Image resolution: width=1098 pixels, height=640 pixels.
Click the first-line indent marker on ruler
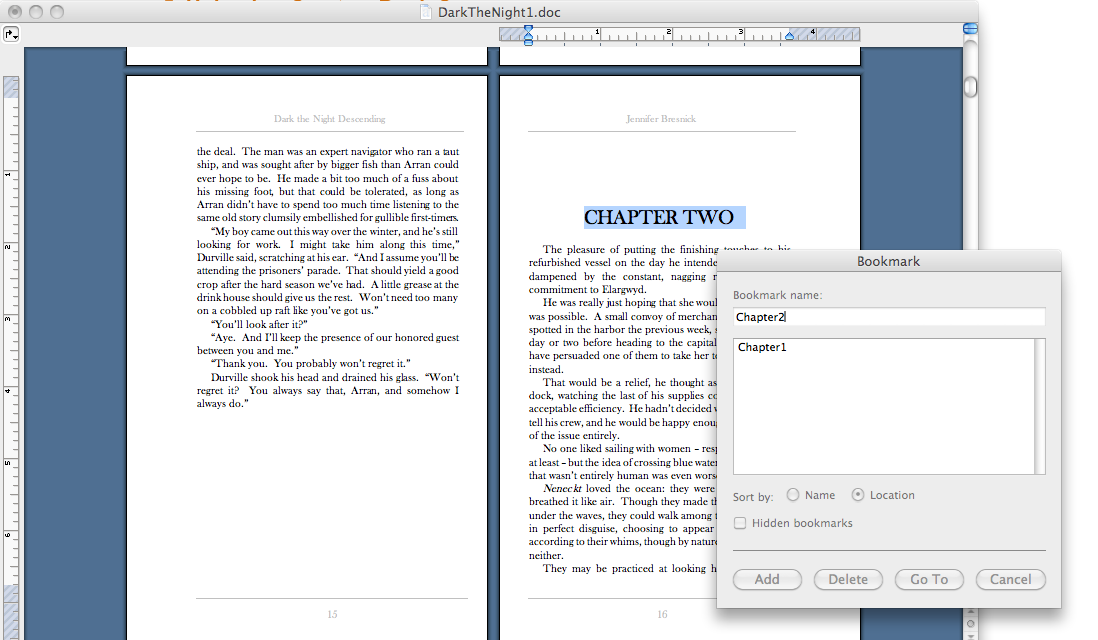click(528, 30)
